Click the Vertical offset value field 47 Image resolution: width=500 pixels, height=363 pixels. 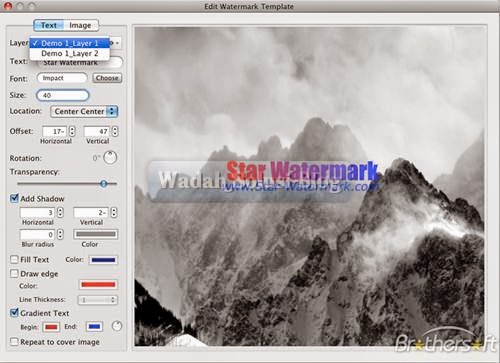click(x=97, y=131)
